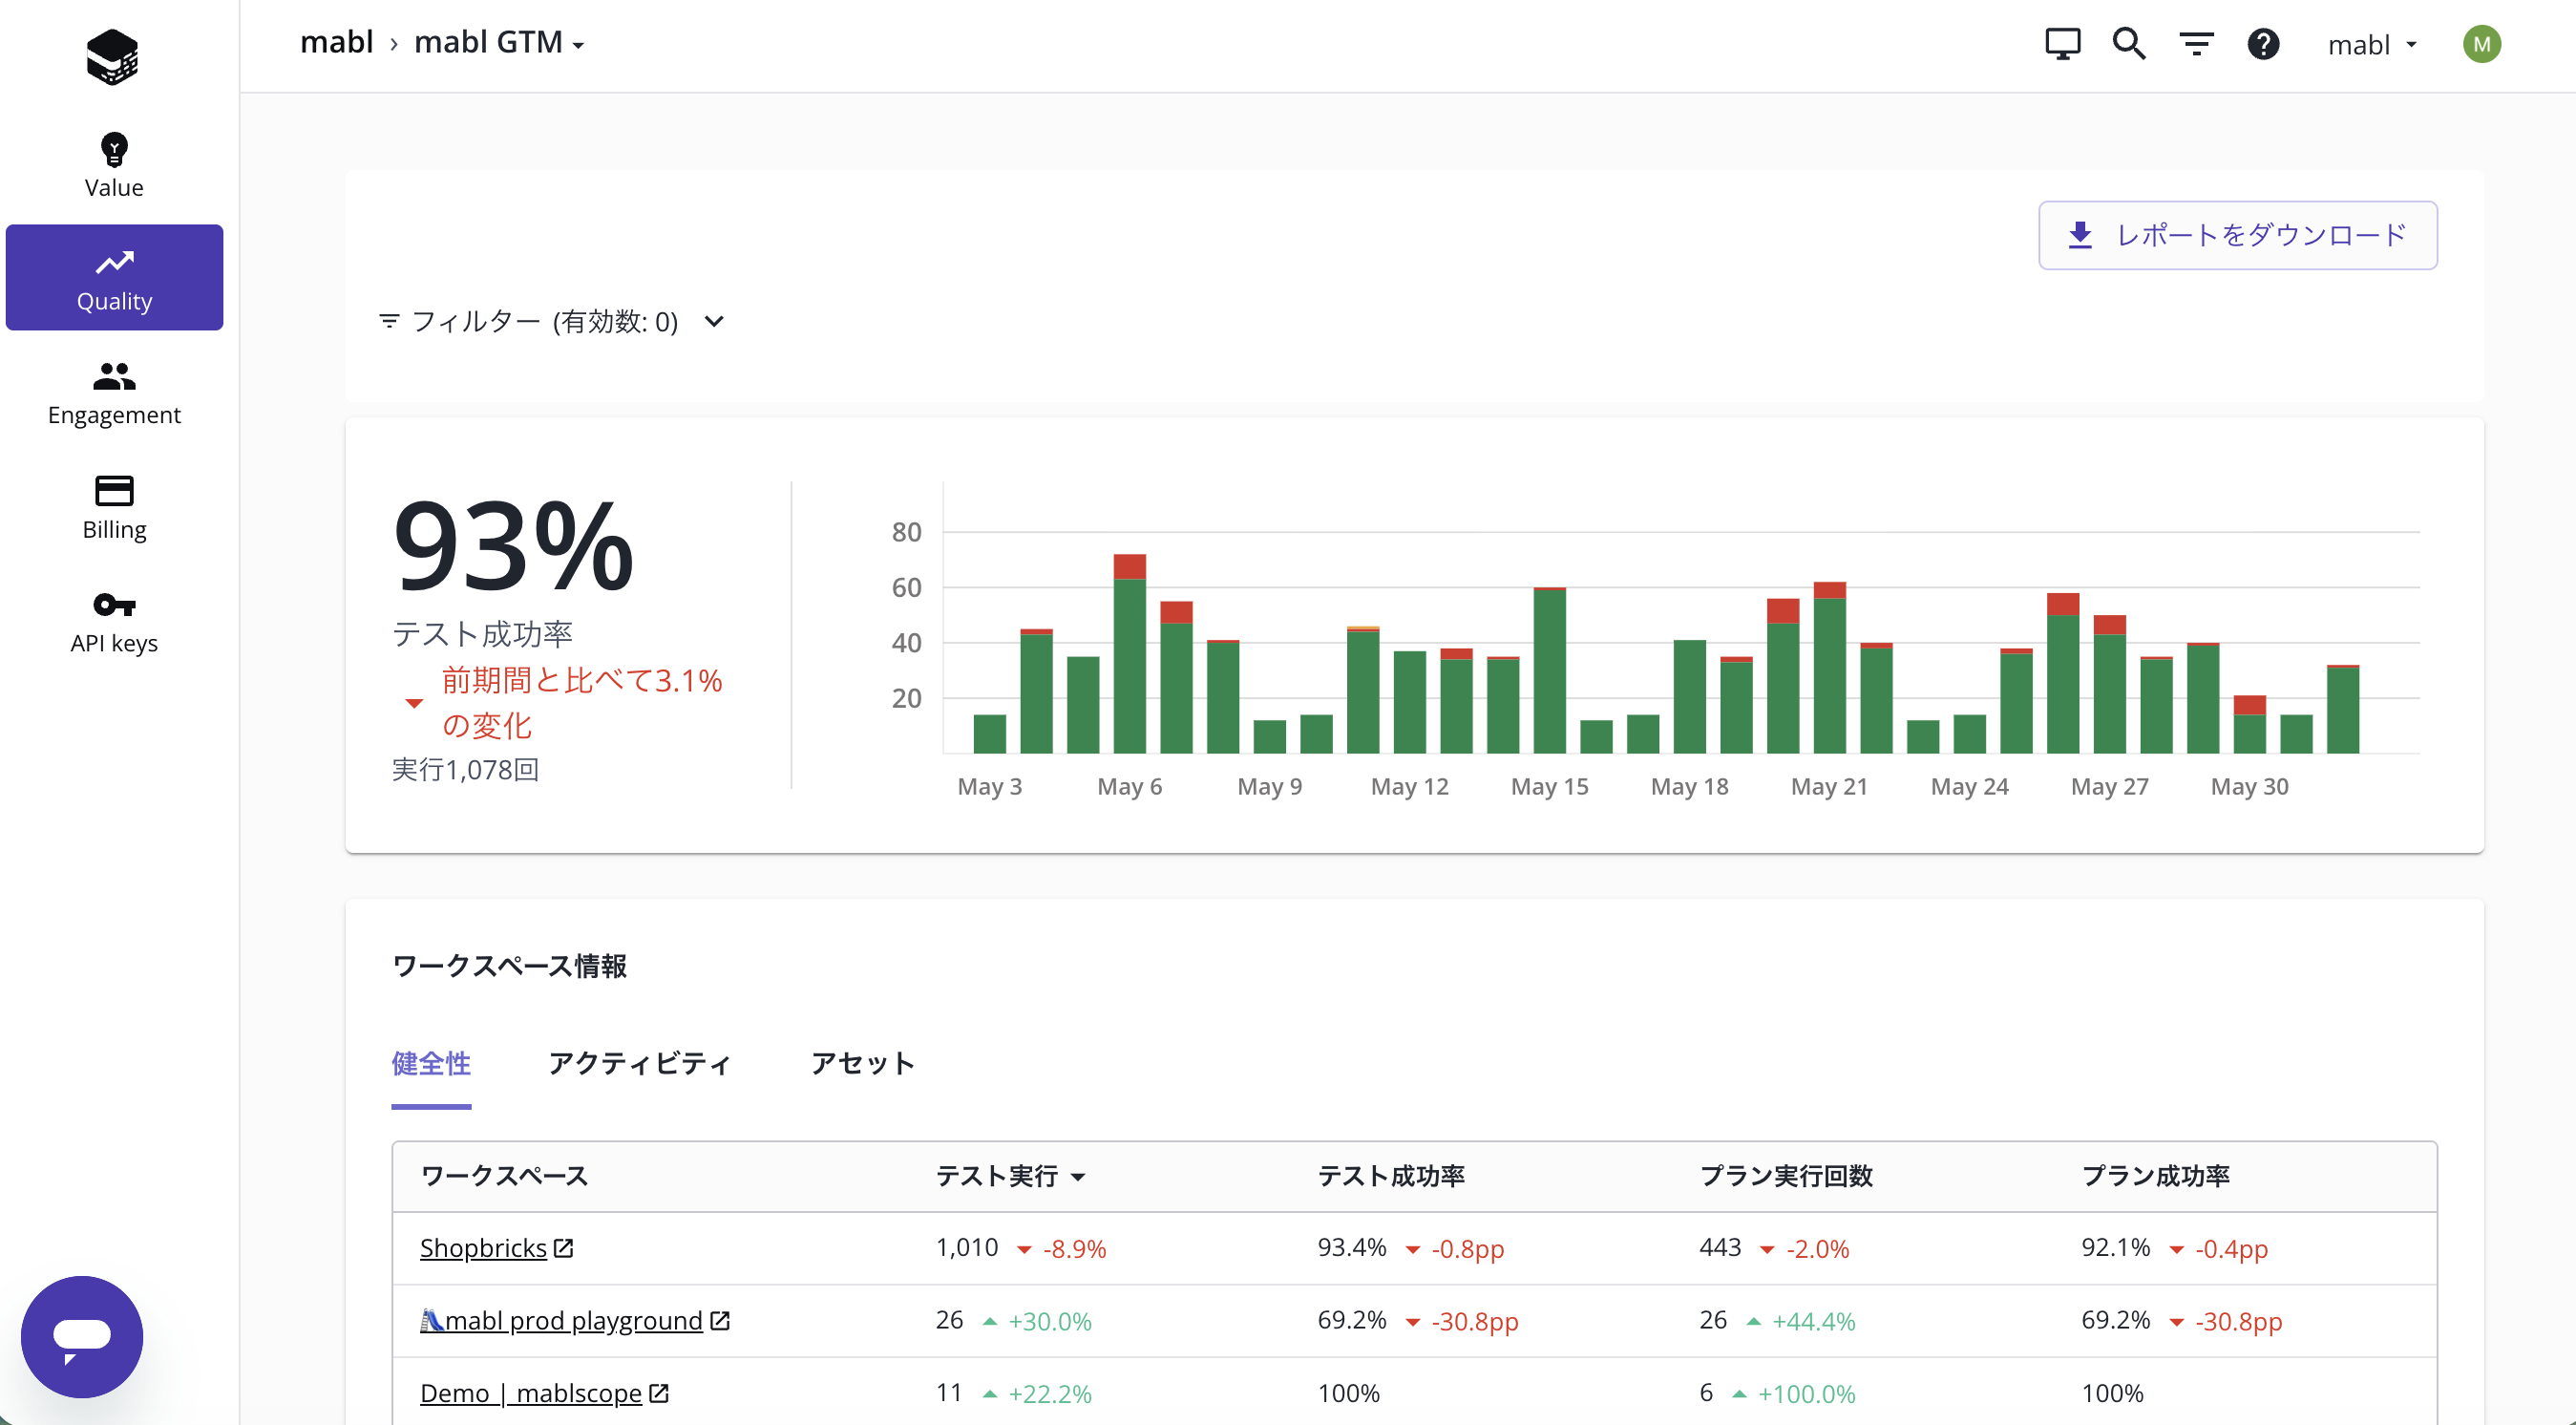Click the 実行1,078回 run count text

(465, 769)
